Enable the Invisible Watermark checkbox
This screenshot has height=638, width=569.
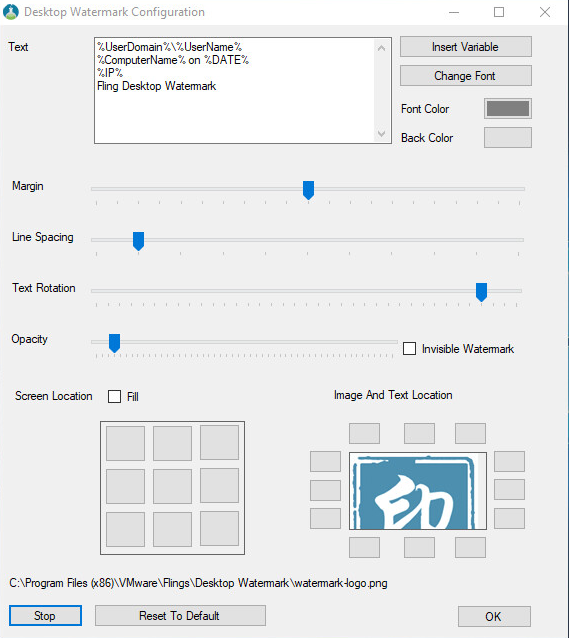[x=409, y=349]
